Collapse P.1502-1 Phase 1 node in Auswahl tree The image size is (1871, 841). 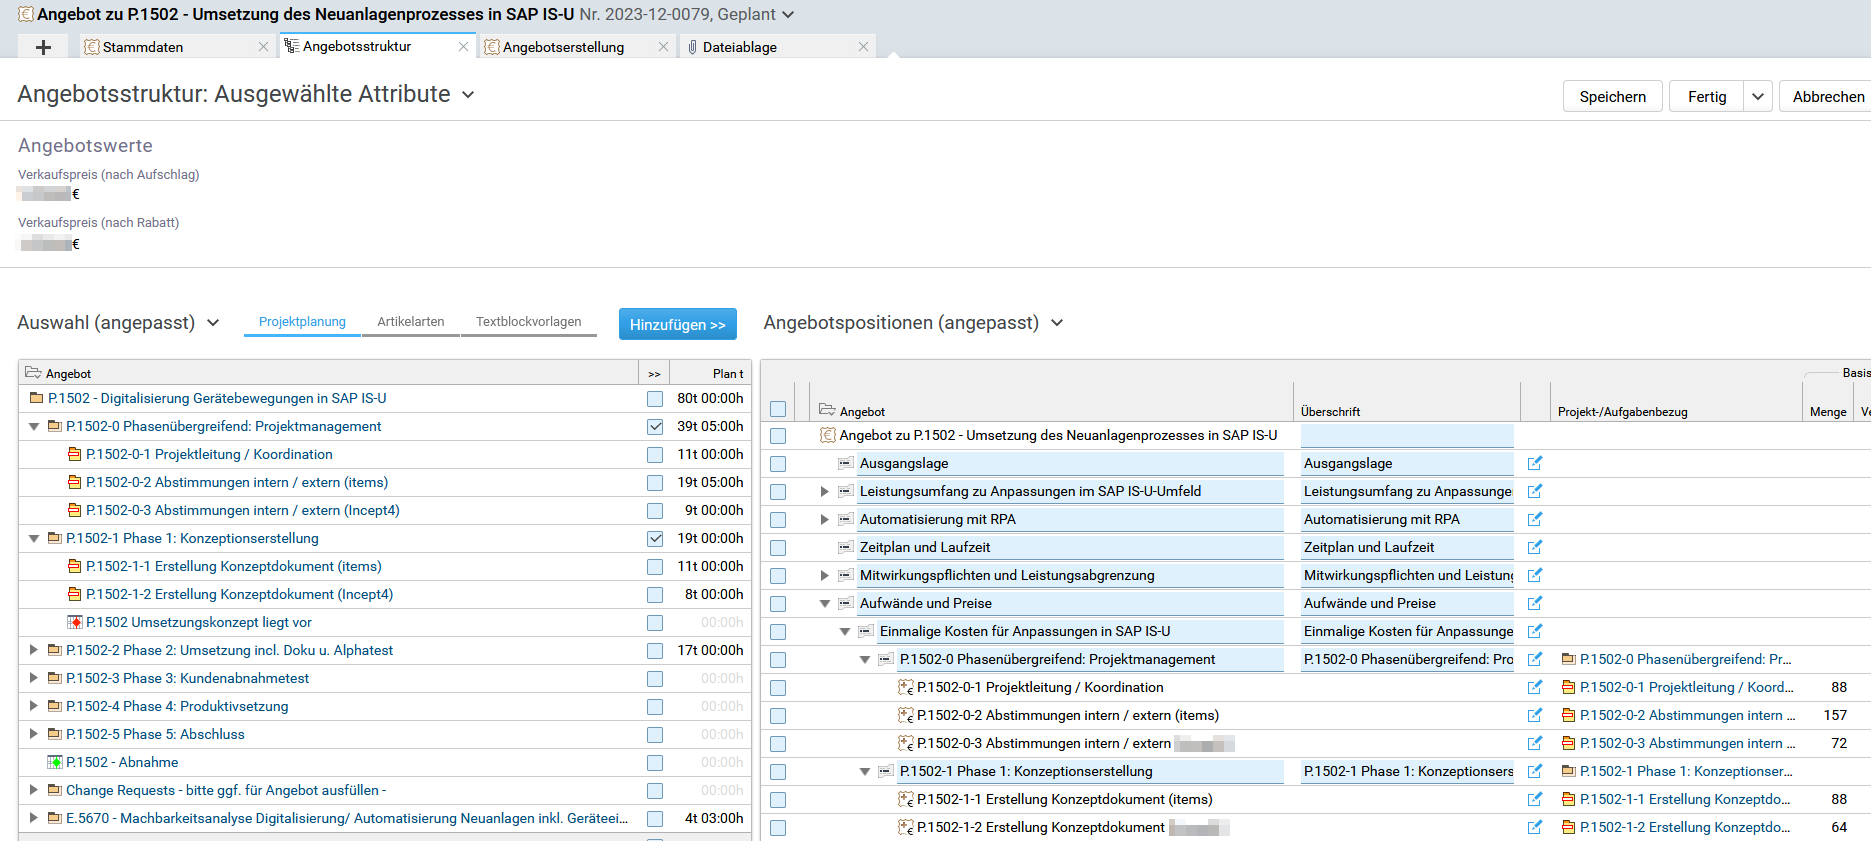point(34,538)
